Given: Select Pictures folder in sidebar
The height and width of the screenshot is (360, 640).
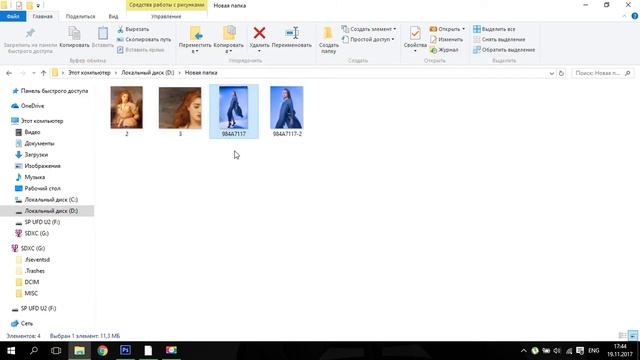Looking at the screenshot, I should (38, 166).
